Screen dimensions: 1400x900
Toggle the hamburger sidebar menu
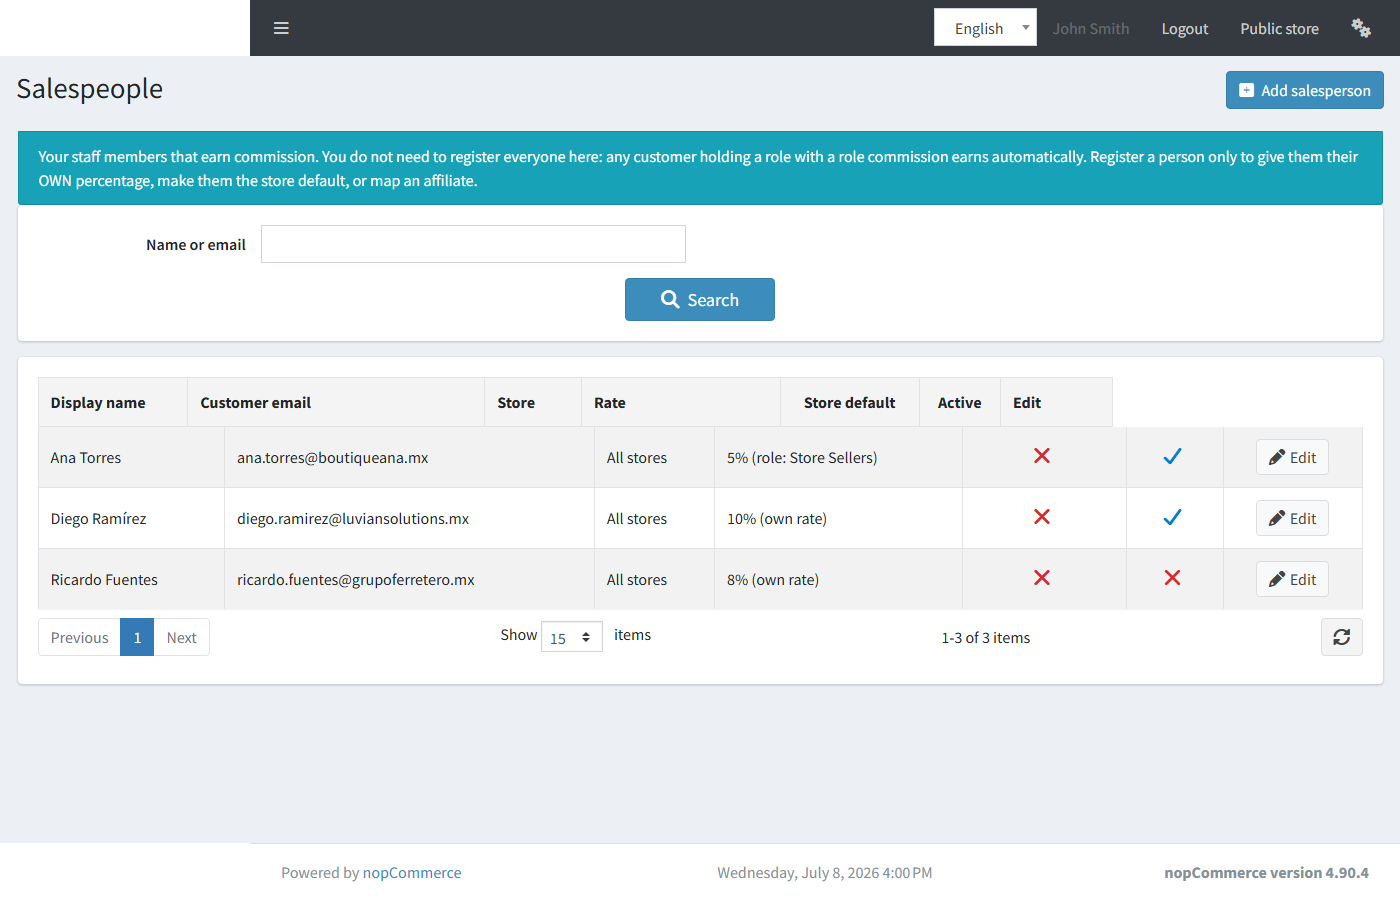coord(281,28)
